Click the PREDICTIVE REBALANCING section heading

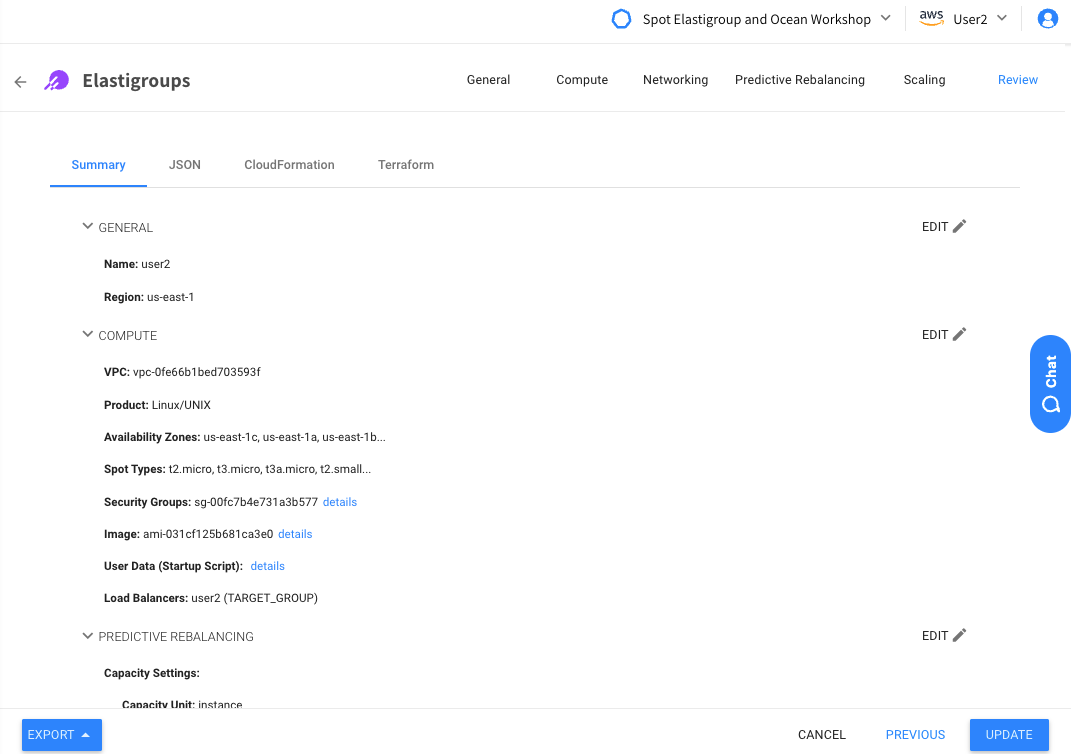[176, 637]
